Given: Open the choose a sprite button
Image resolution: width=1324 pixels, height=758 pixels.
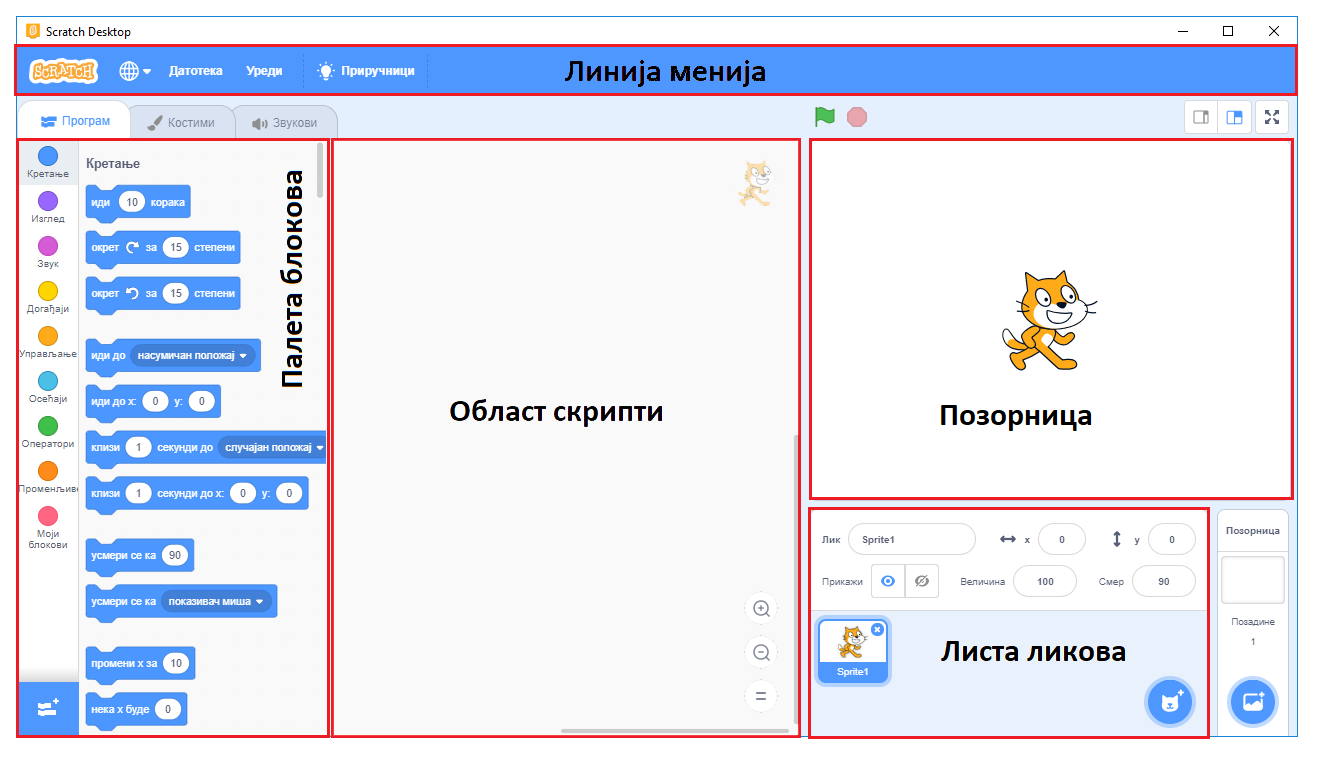Looking at the screenshot, I should 1170,702.
